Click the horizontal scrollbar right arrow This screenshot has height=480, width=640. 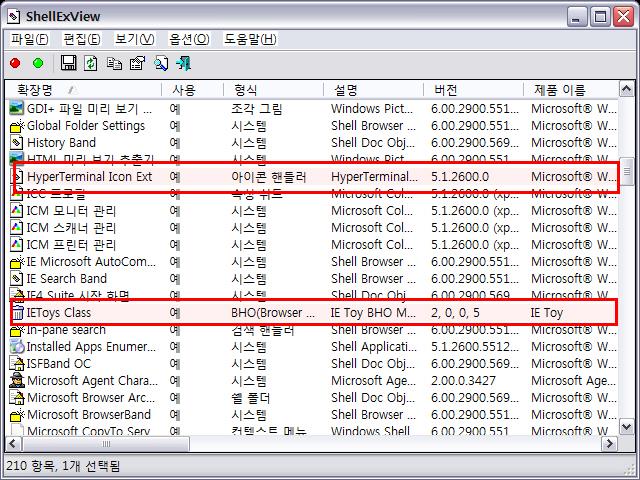(x=610, y=443)
